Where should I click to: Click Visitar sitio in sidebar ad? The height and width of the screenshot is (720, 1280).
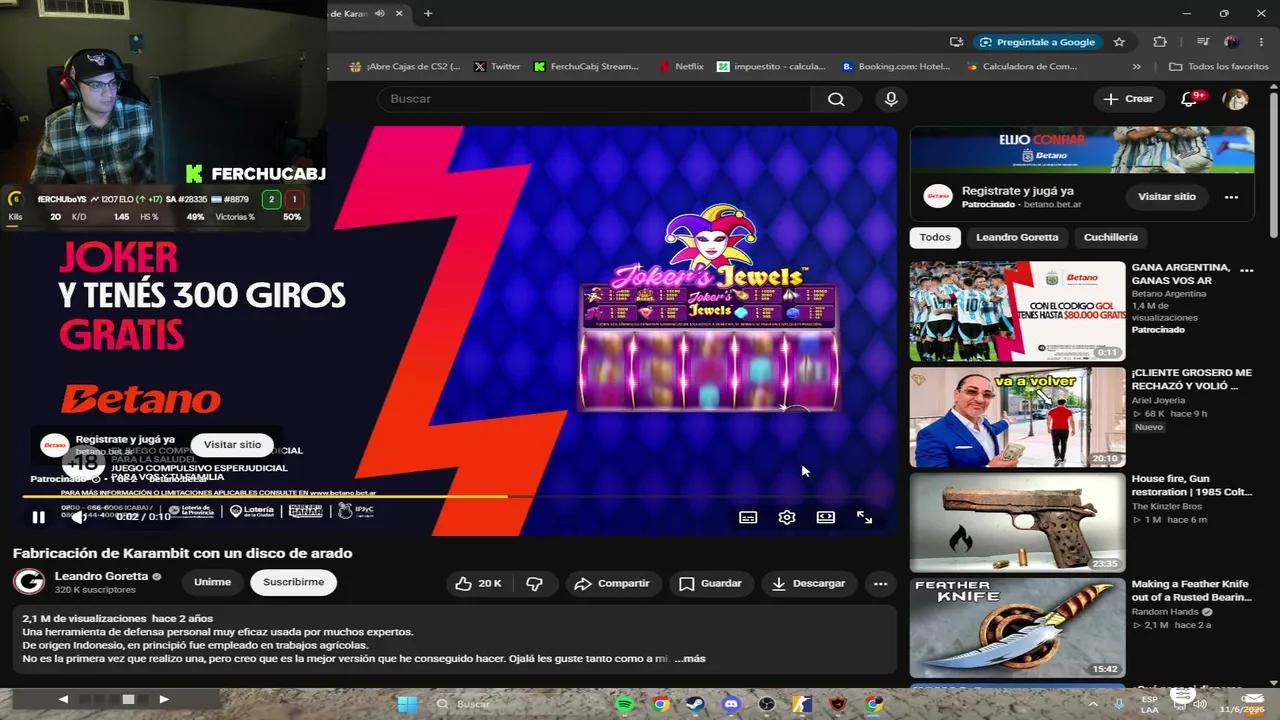(1167, 197)
